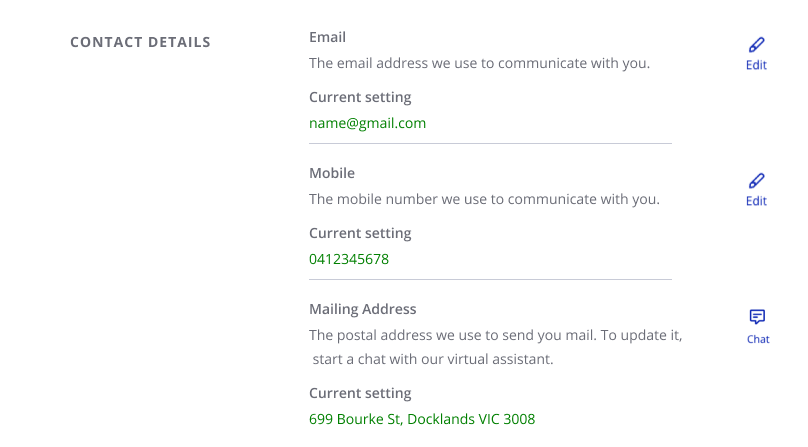
Task: Click the mobile number description text
Action: click(484, 198)
